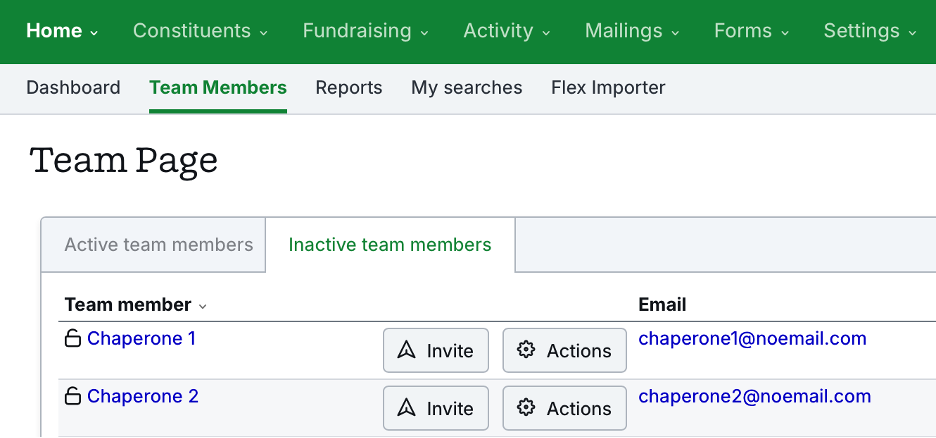Open the Constituents dropdown menu
The image size is (936, 438).
click(x=200, y=31)
